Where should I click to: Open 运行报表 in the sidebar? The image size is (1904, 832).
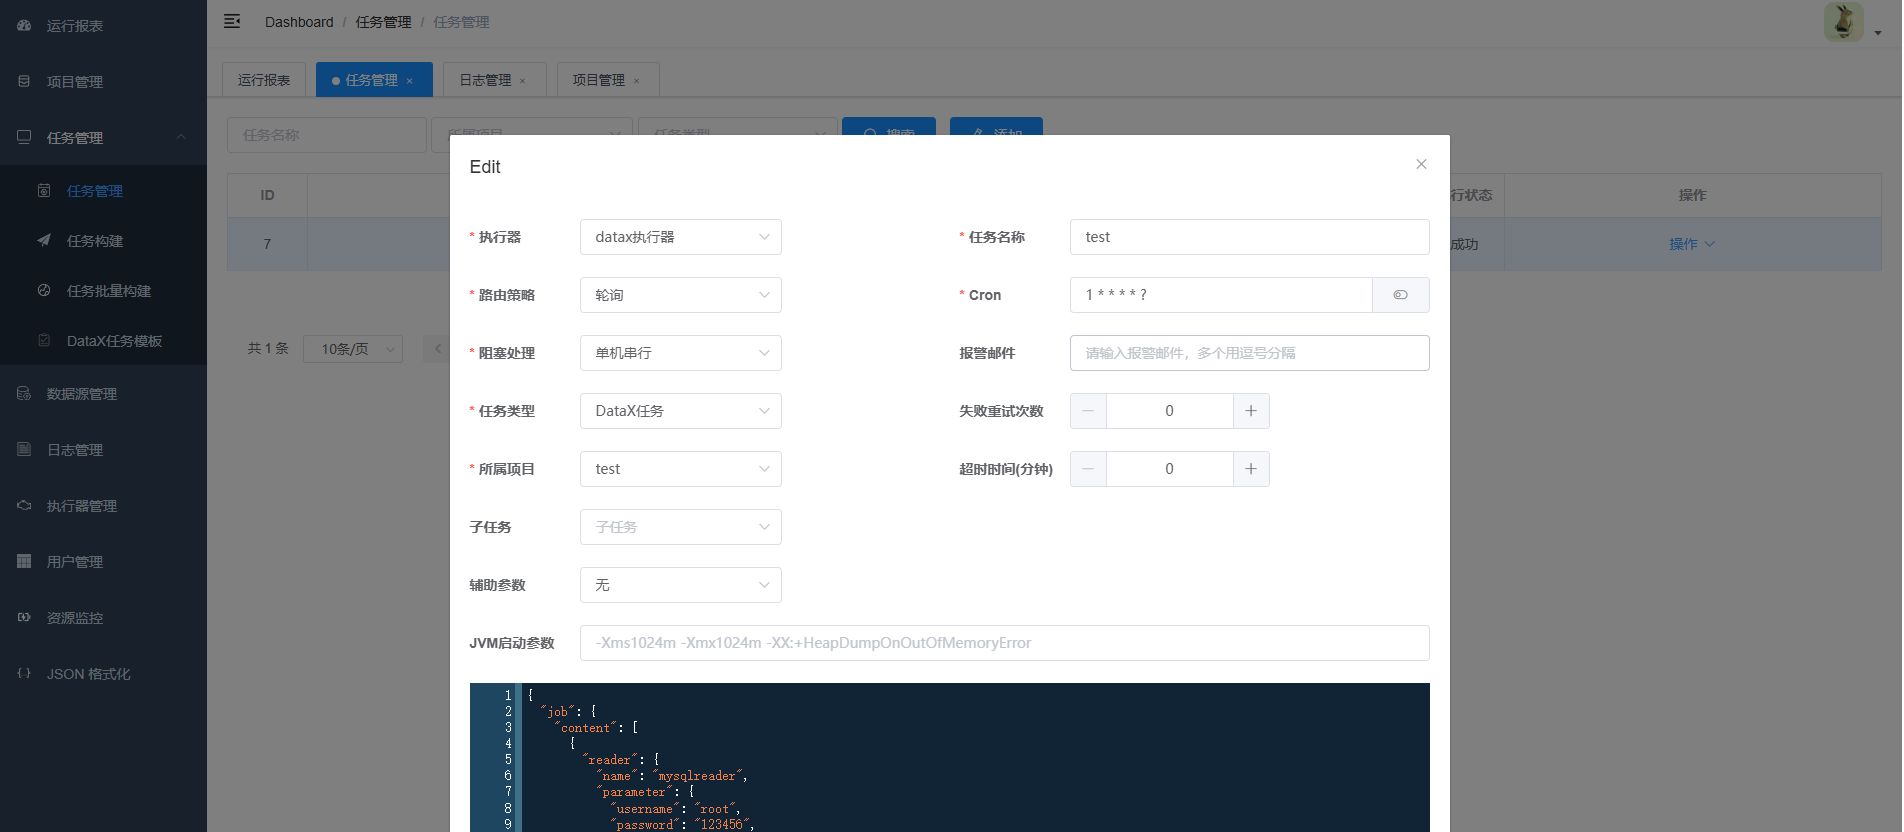(x=103, y=26)
